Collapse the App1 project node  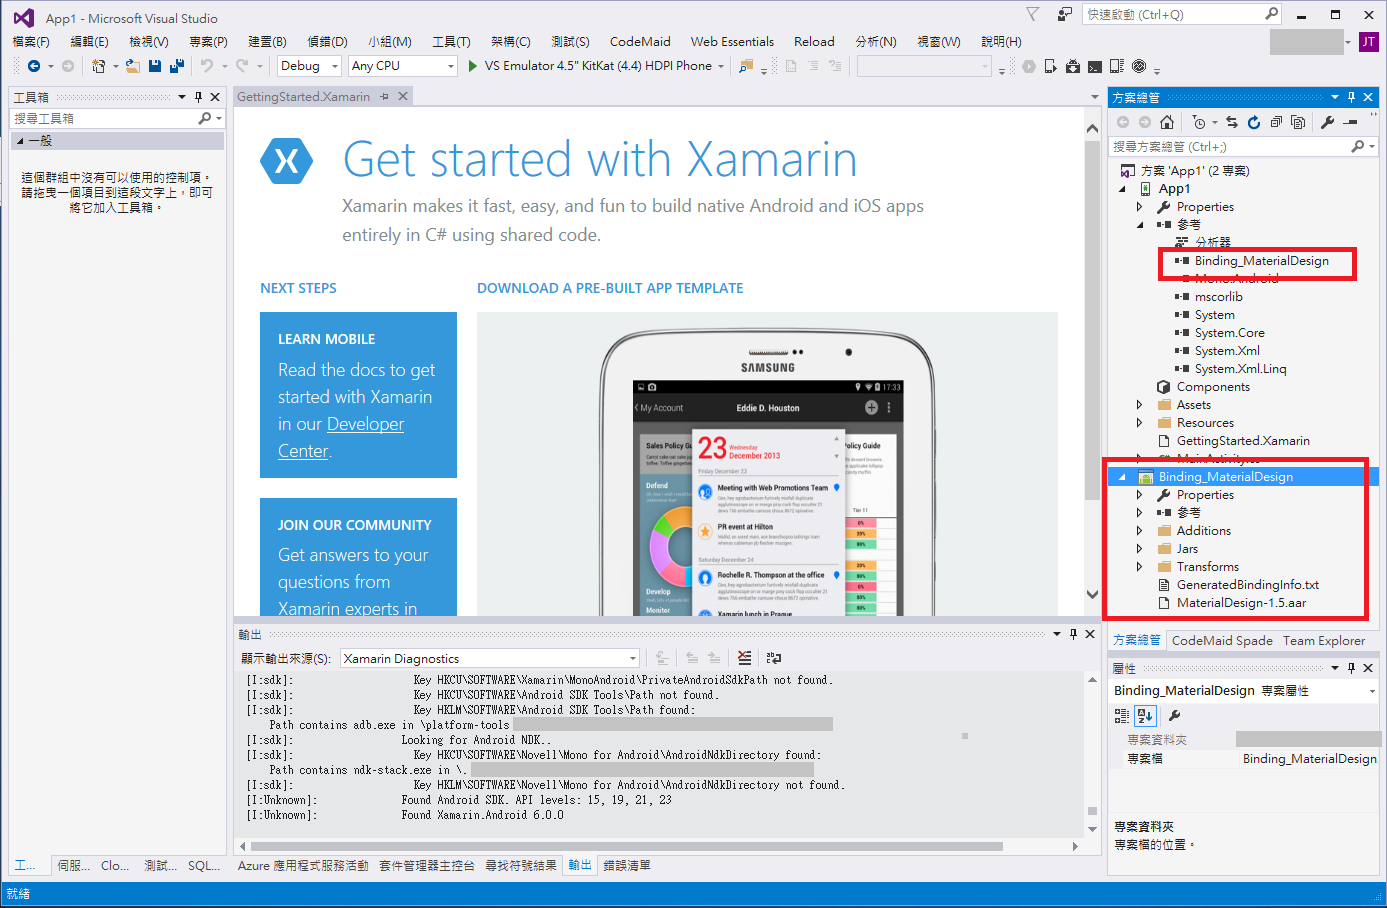[x=1122, y=189]
